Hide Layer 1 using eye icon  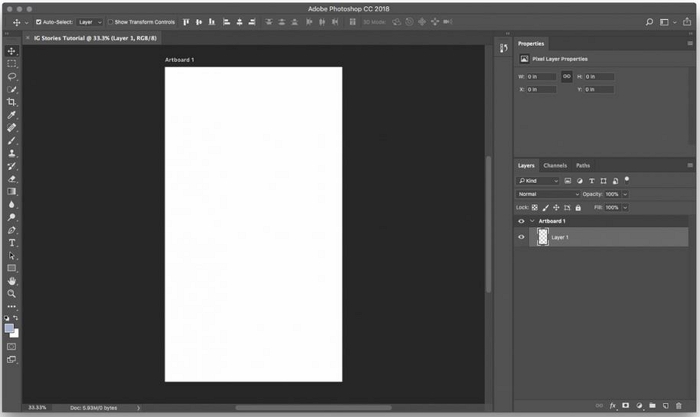coord(521,237)
